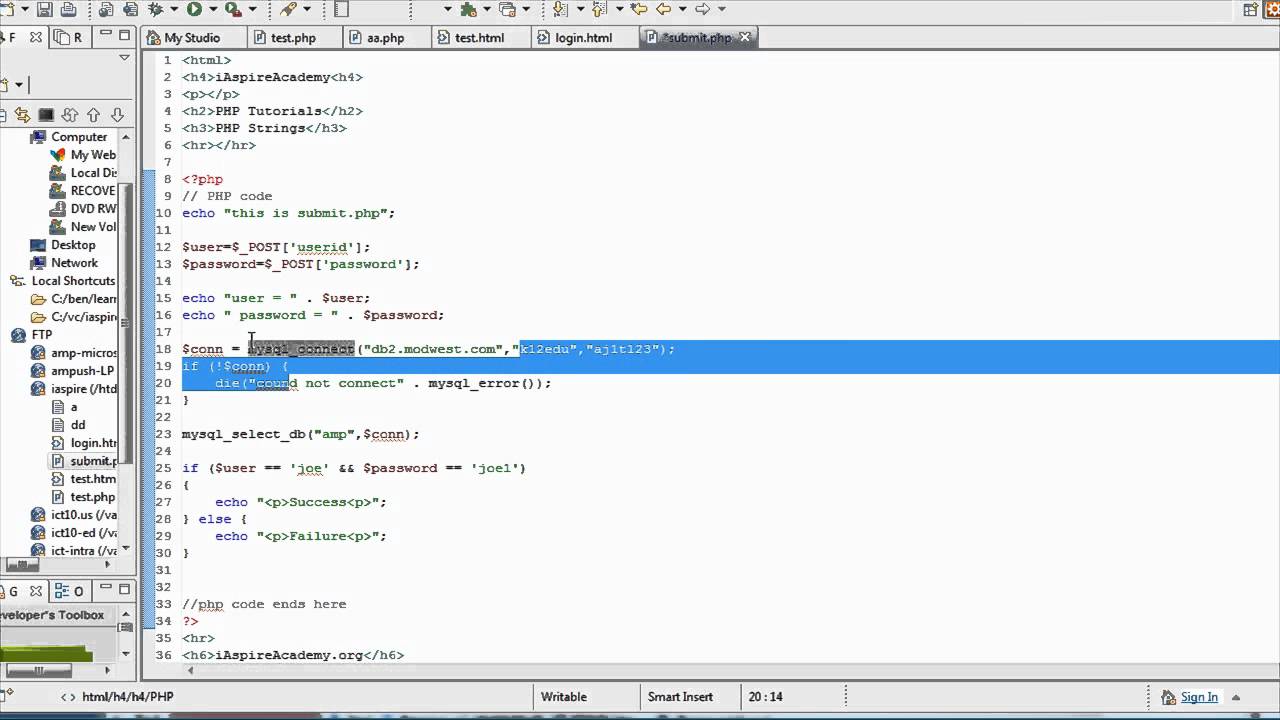Click the download arrow icon
This screenshot has height=720, width=1280.
pos(117,115)
